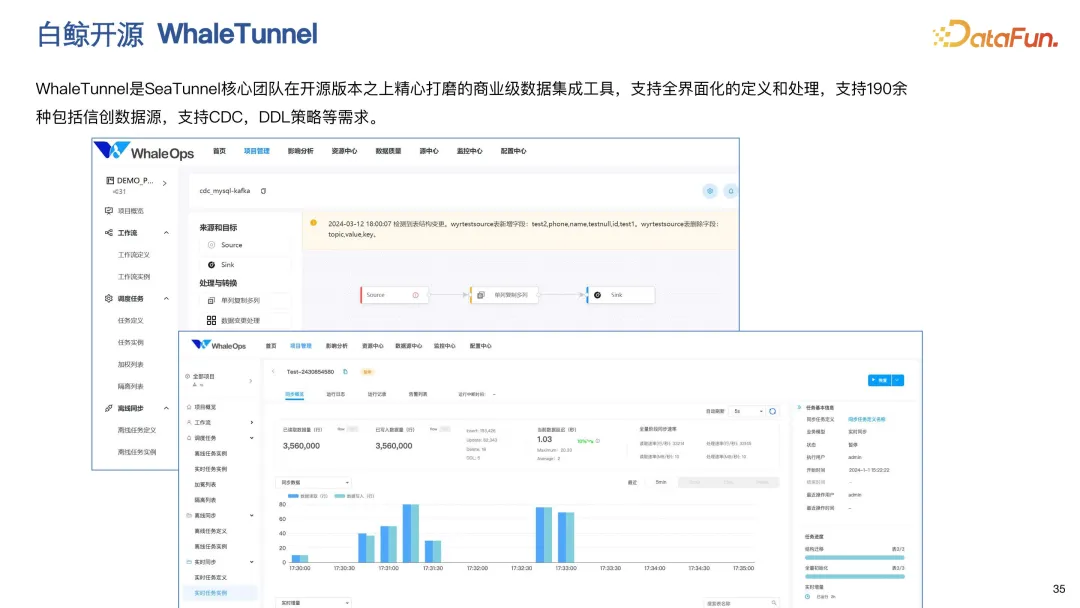Collapse 离线同步 section in back window sidebar
1080x608 pixels.
[166, 409]
